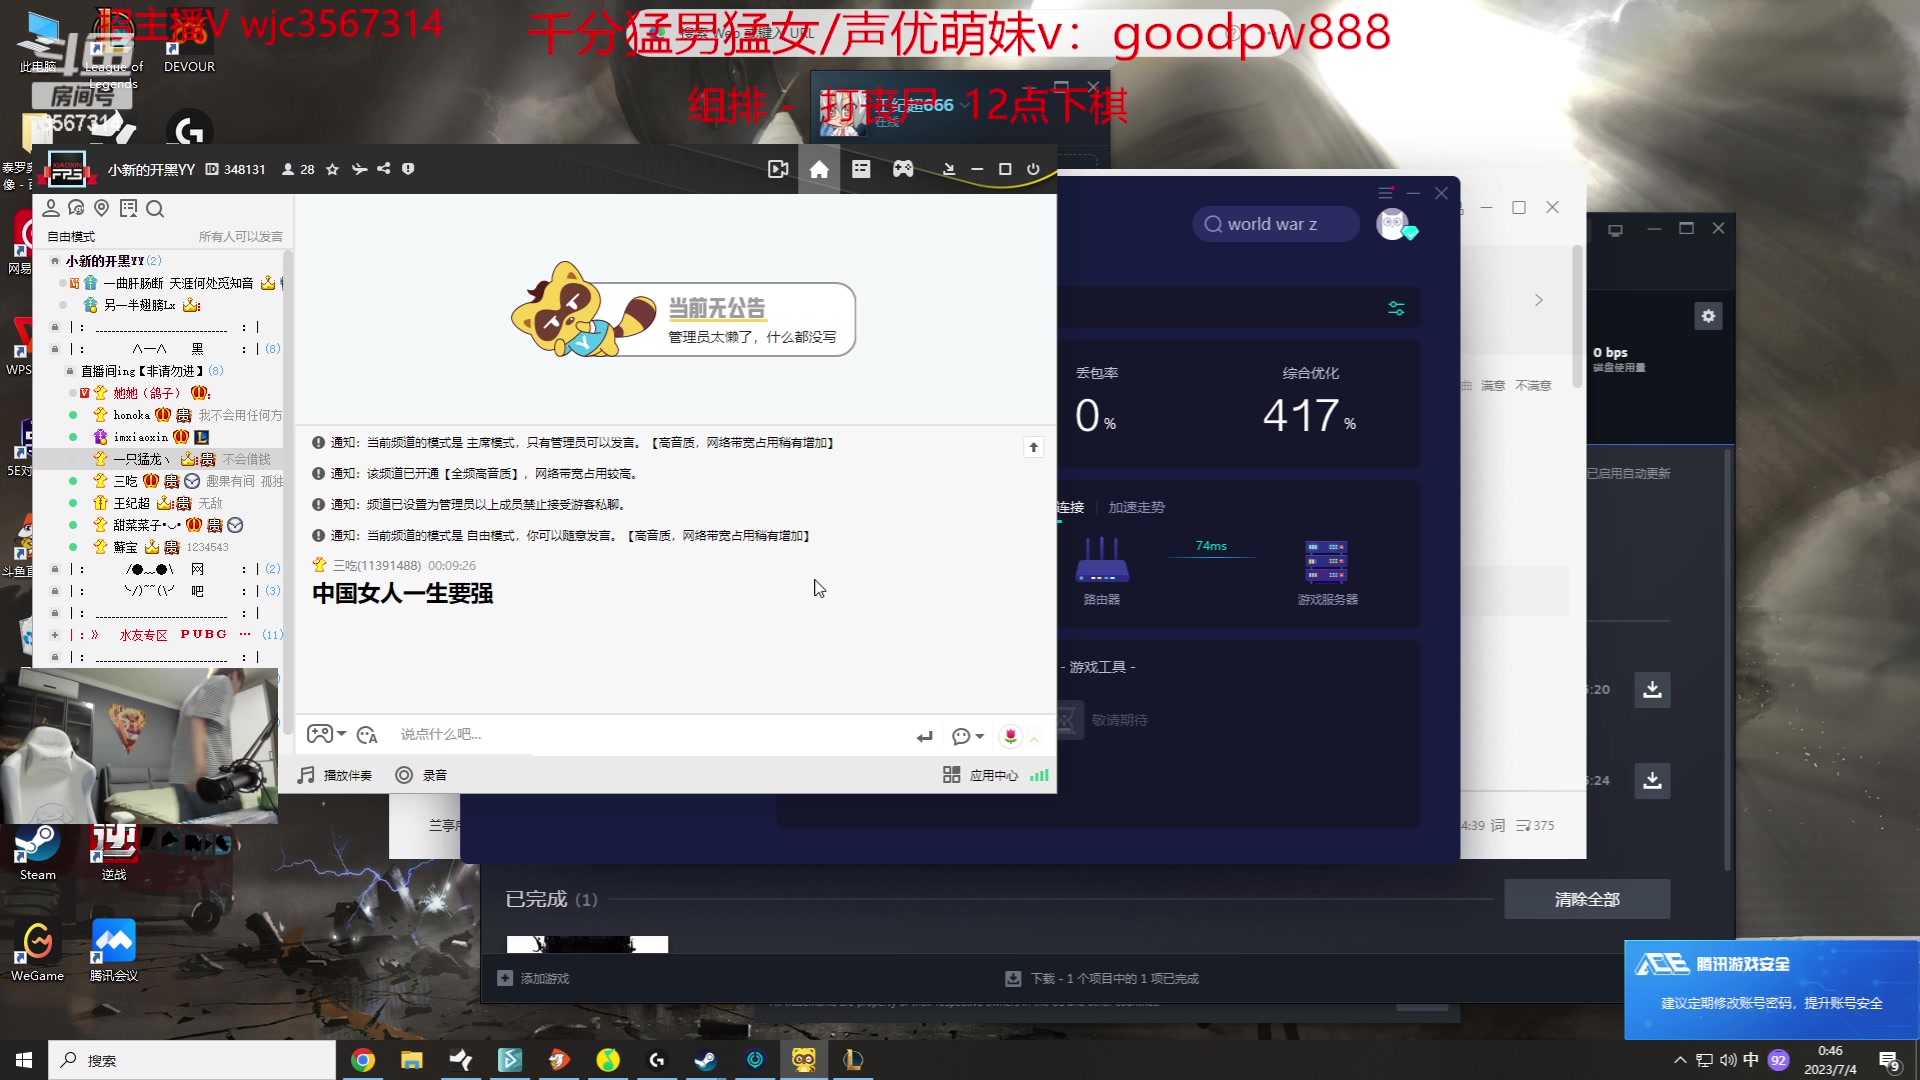Click the second download icon beside :24

[x=1652, y=780]
